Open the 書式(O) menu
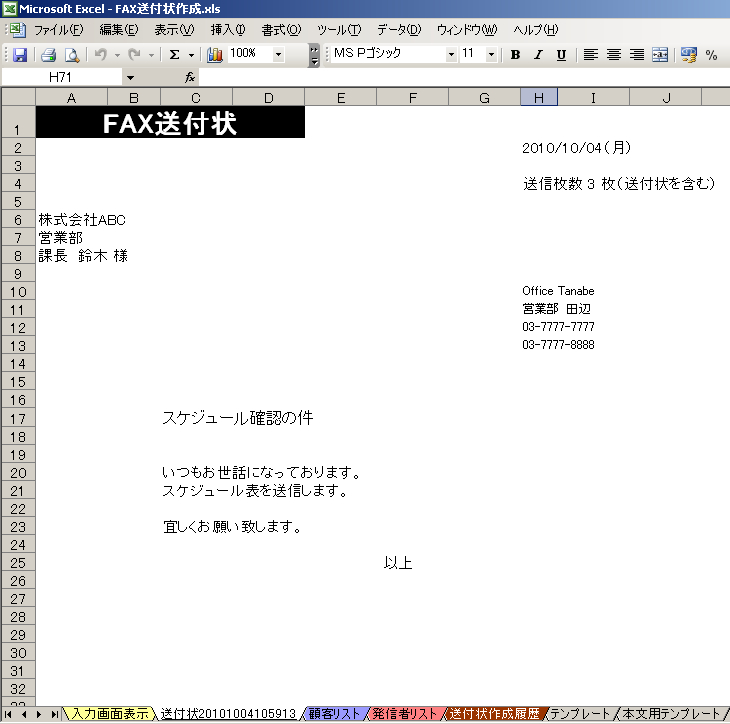 (x=281, y=30)
